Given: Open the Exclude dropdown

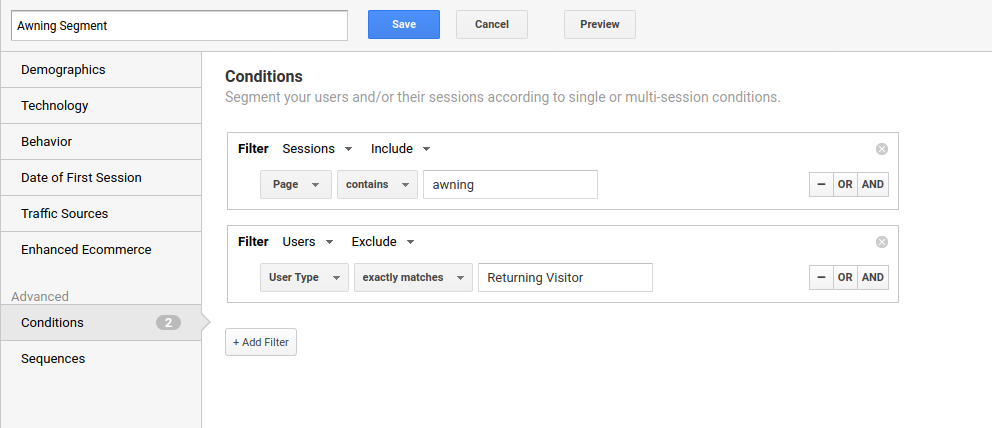Looking at the screenshot, I should pyautogui.click(x=383, y=242).
